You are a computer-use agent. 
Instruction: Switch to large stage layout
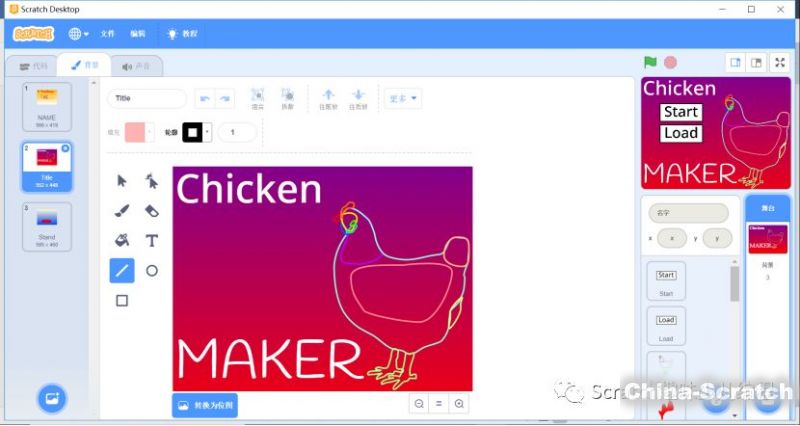(757, 62)
